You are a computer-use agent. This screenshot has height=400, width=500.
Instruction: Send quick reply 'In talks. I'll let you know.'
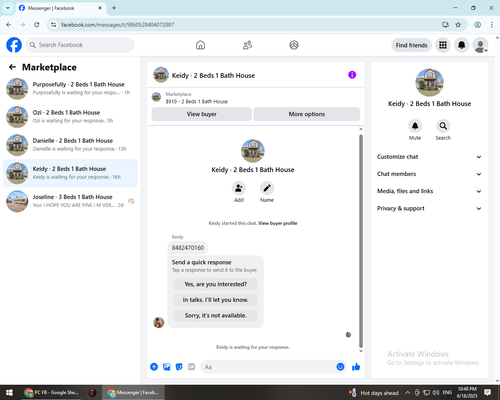pos(216,300)
